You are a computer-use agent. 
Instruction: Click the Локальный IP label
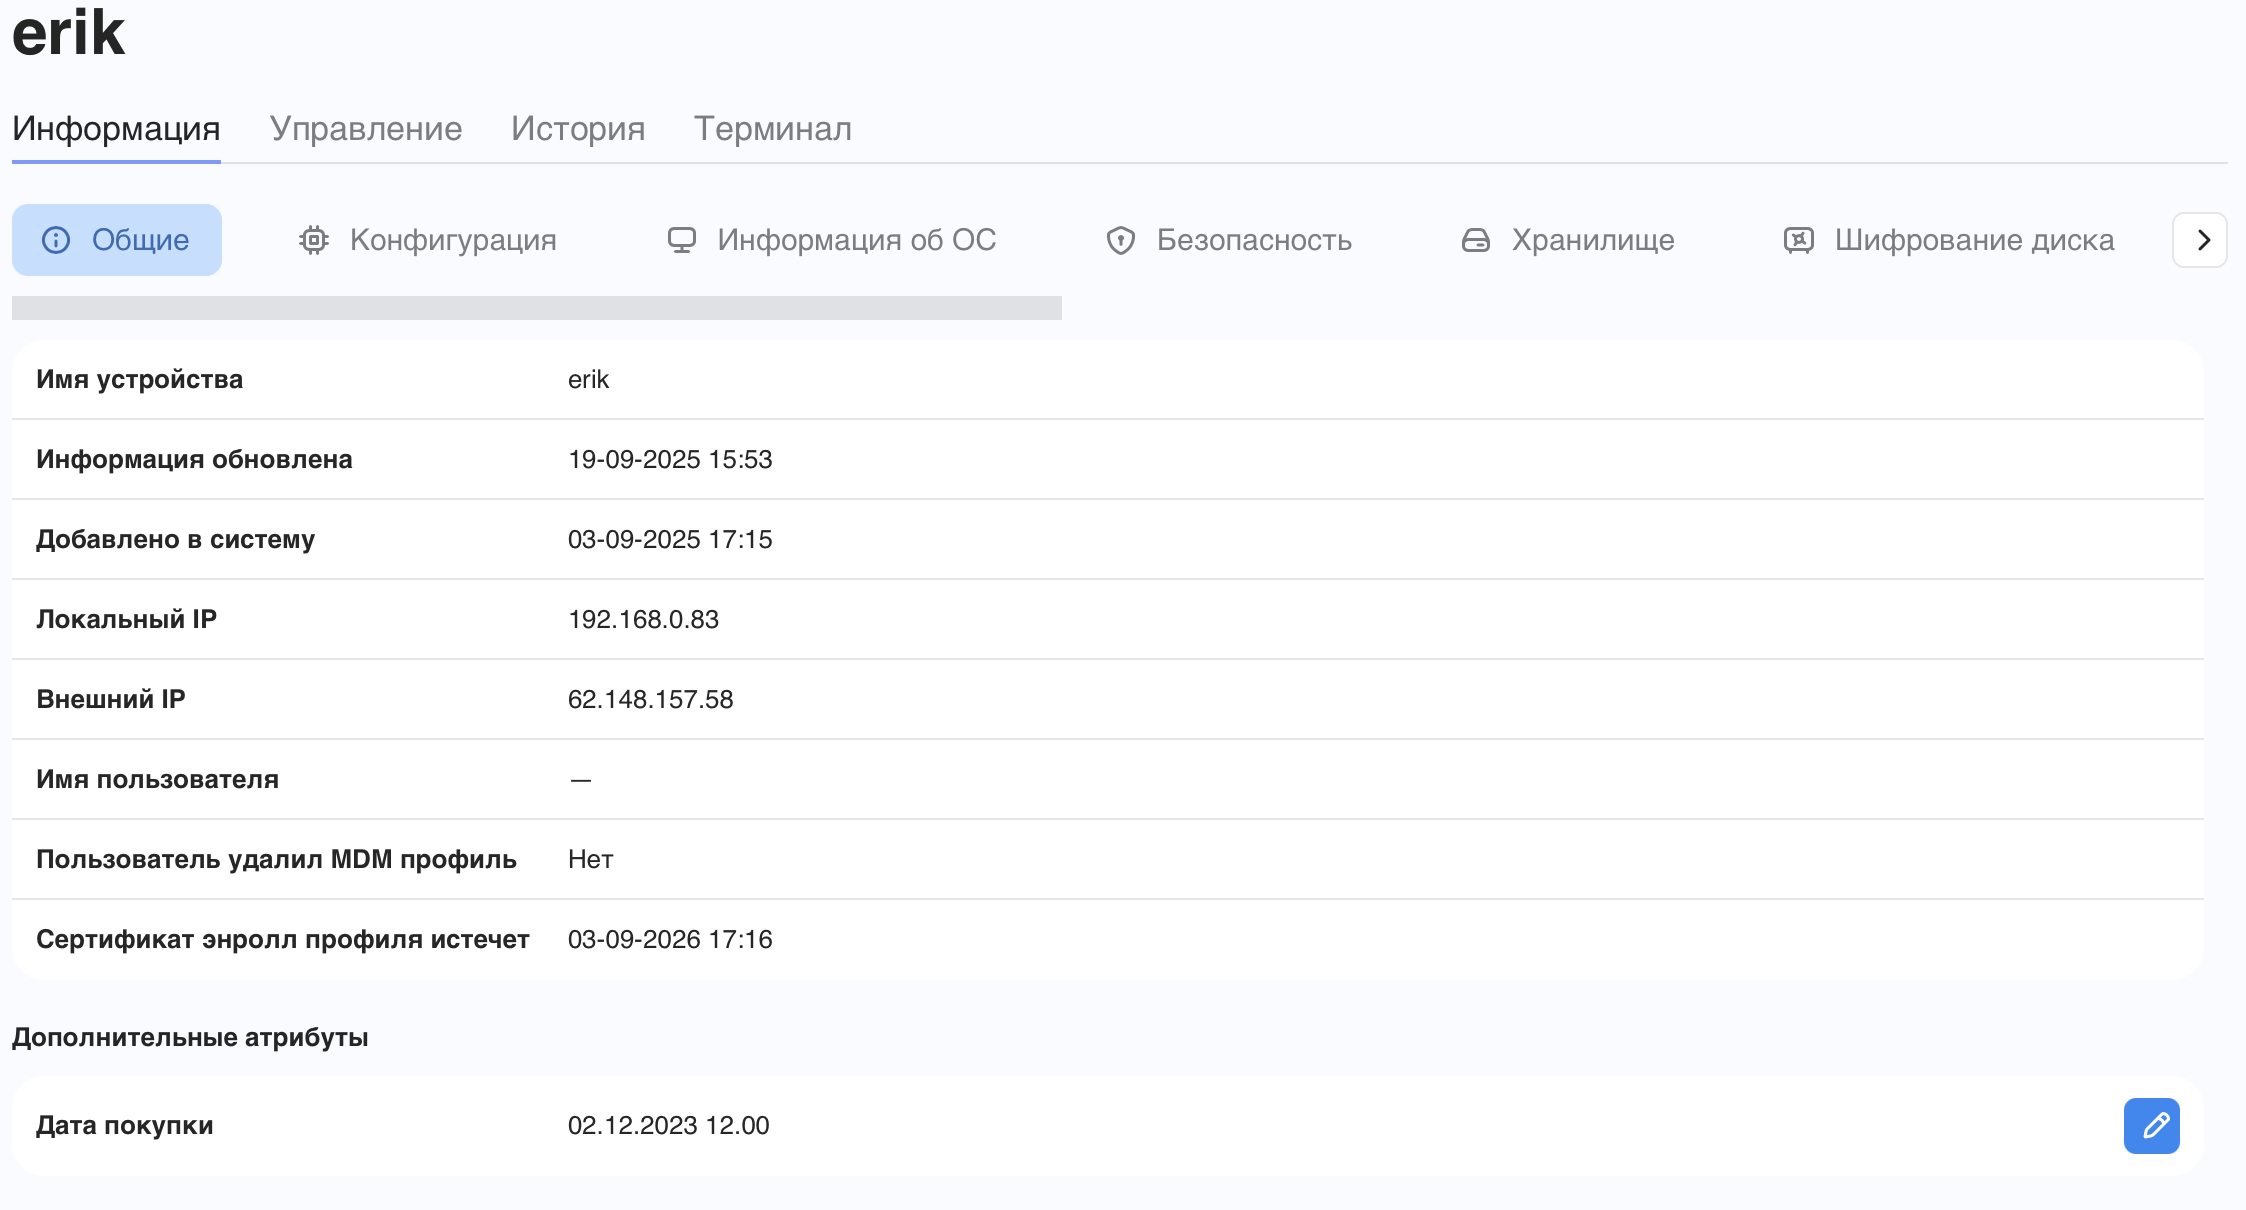point(126,619)
